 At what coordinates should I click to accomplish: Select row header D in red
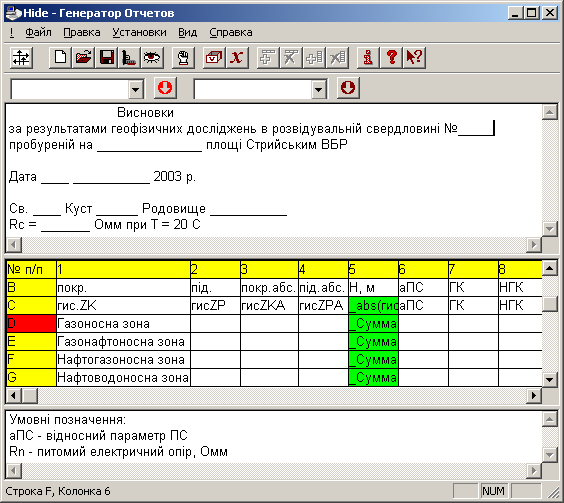31,323
